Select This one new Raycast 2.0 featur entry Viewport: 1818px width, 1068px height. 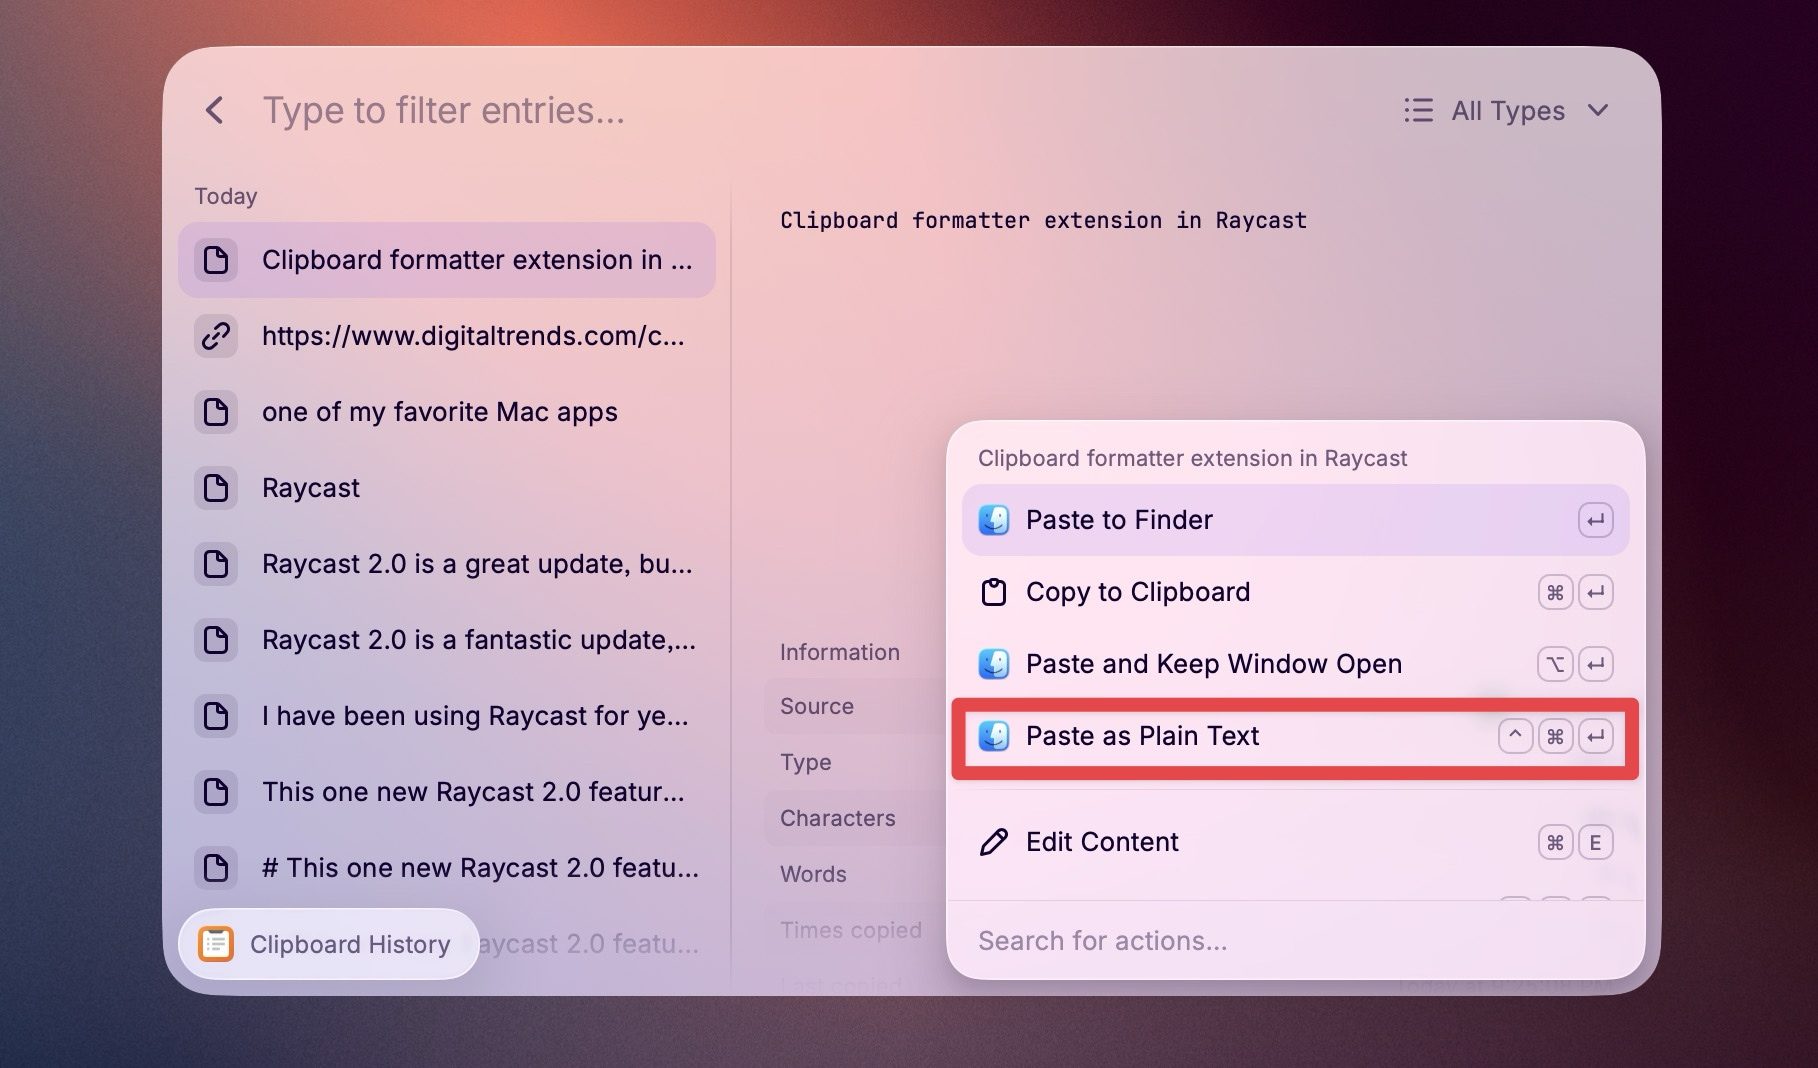(x=447, y=792)
